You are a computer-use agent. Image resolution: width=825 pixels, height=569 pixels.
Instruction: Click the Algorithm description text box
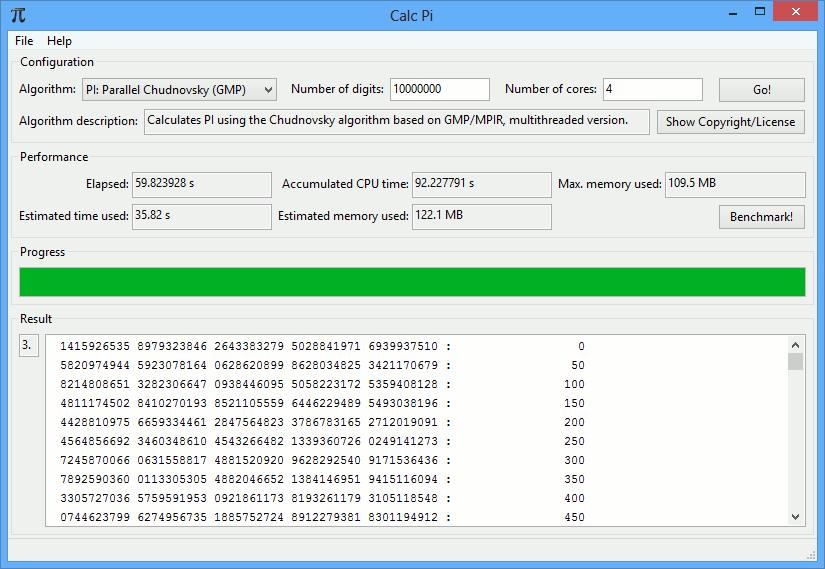pos(397,122)
